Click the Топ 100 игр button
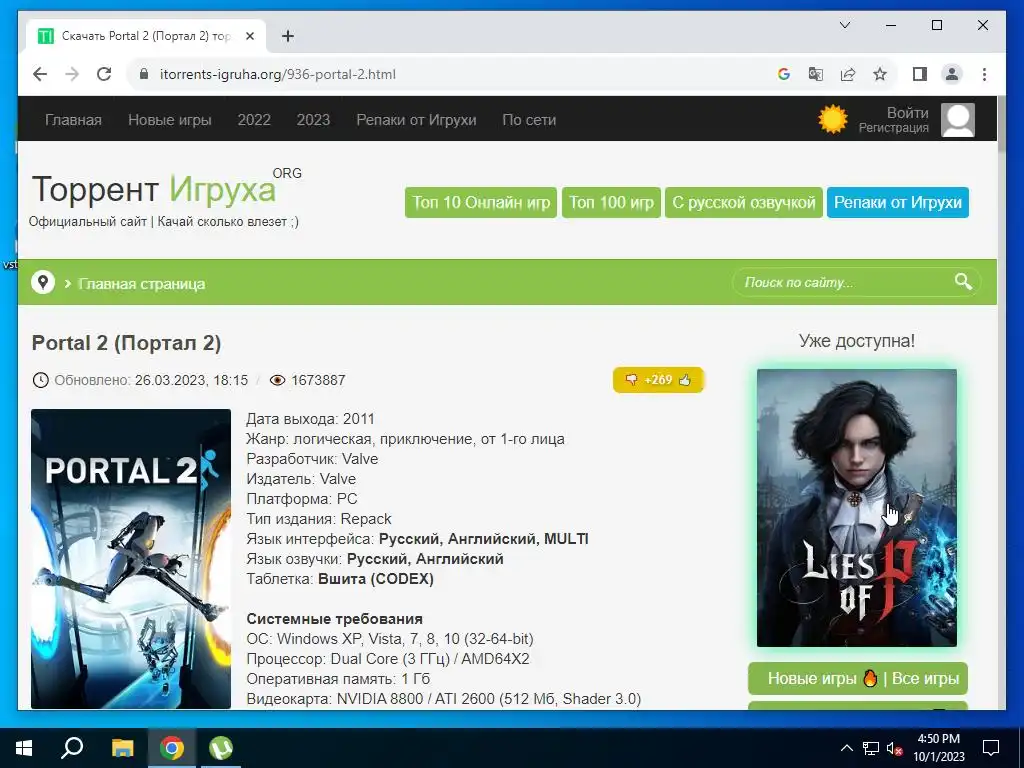Image resolution: width=1024 pixels, height=768 pixels. [611, 202]
